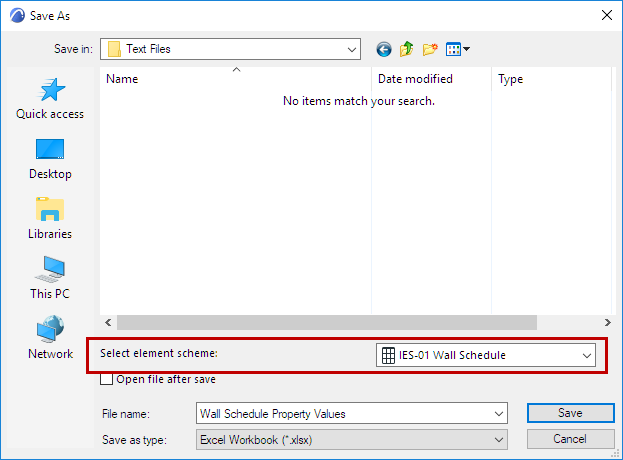623x460 pixels.
Task: Create a new folder
Action: click(431, 48)
